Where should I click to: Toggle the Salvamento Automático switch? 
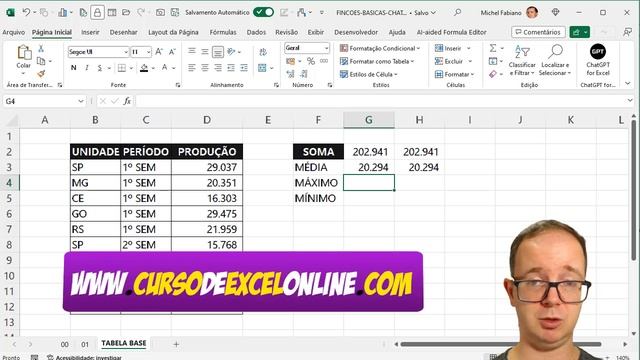[x=263, y=12]
